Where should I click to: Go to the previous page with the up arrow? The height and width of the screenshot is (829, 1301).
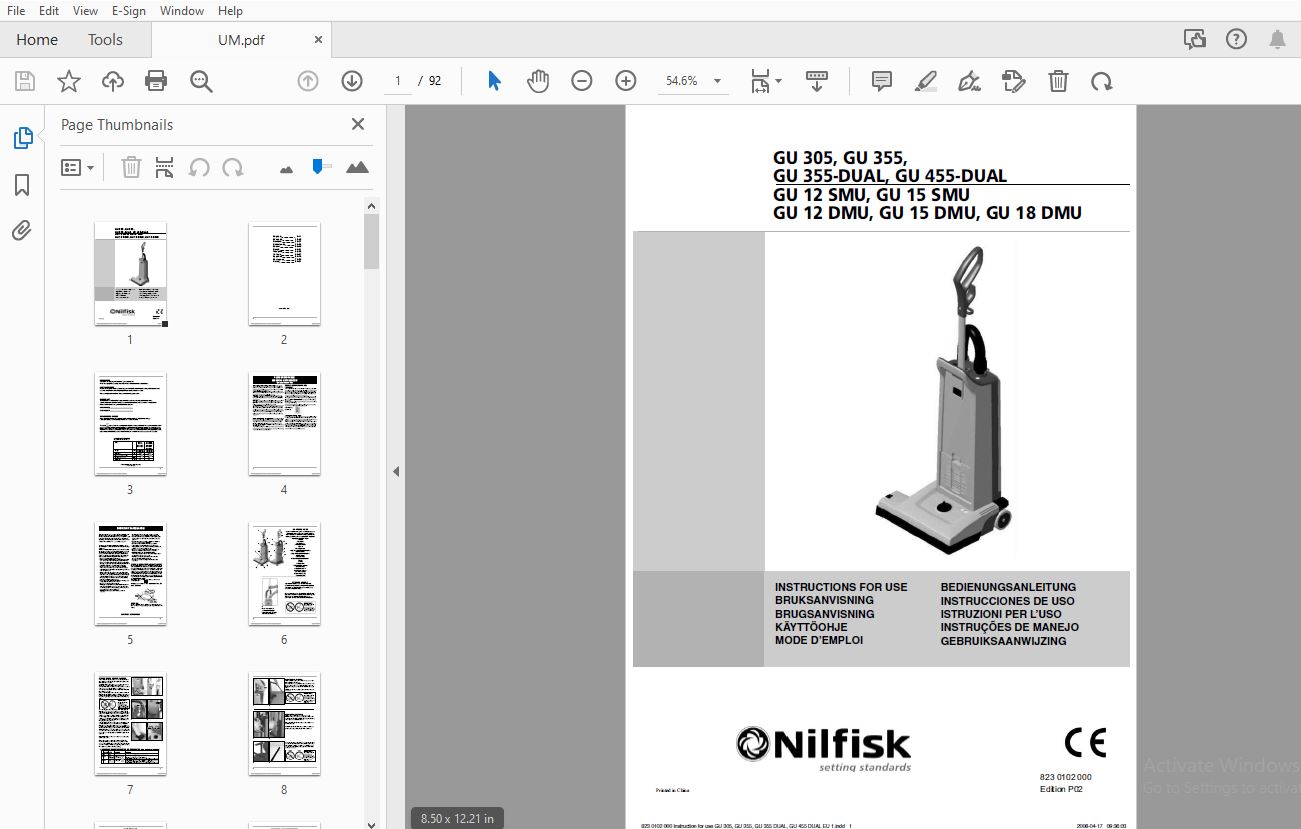tap(308, 81)
